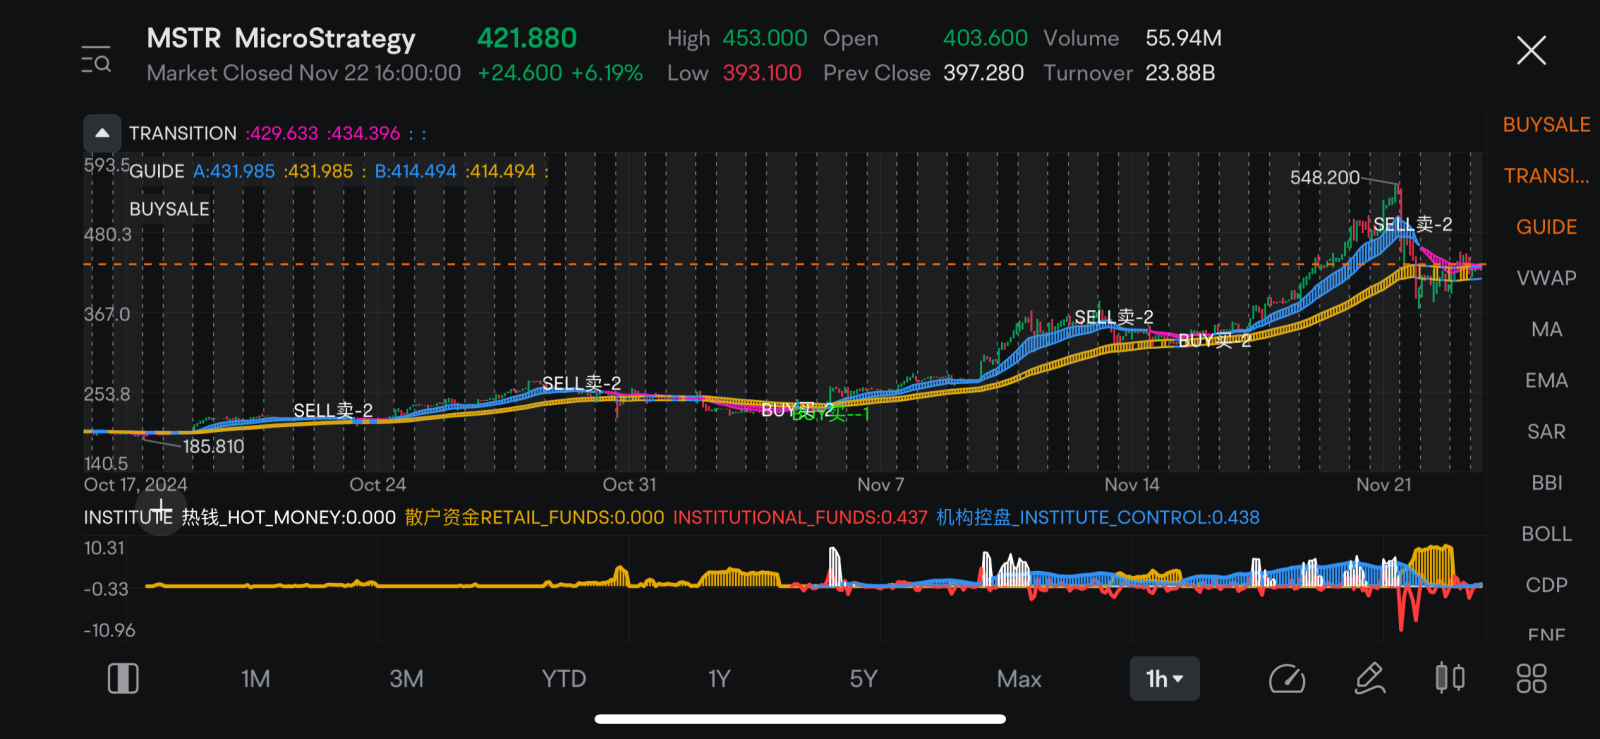Select the YTD time range
1600x739 pixels.
tap(564, 679)
